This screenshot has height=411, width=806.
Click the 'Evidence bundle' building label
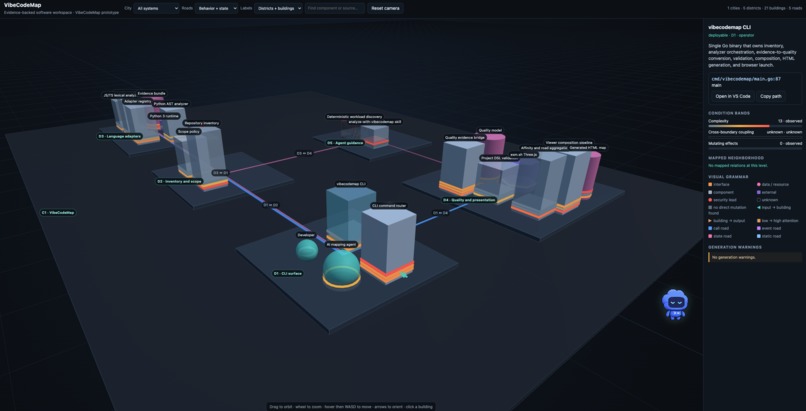click(x=151, y=94)
